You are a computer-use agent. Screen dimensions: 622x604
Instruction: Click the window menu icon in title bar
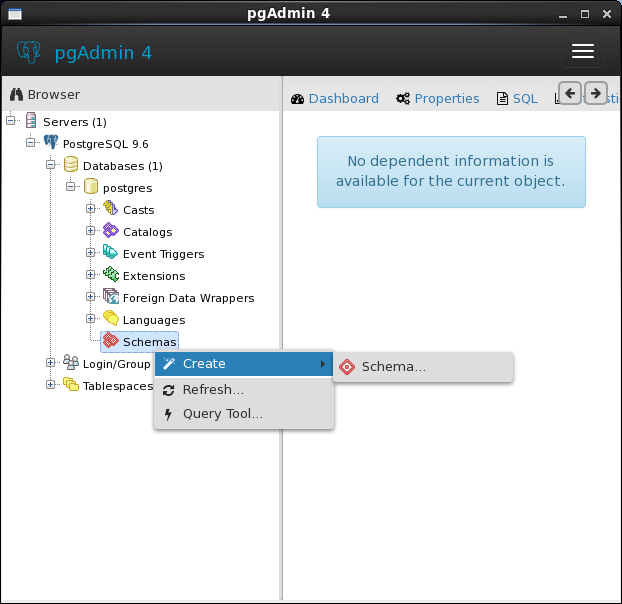(15, 14)
